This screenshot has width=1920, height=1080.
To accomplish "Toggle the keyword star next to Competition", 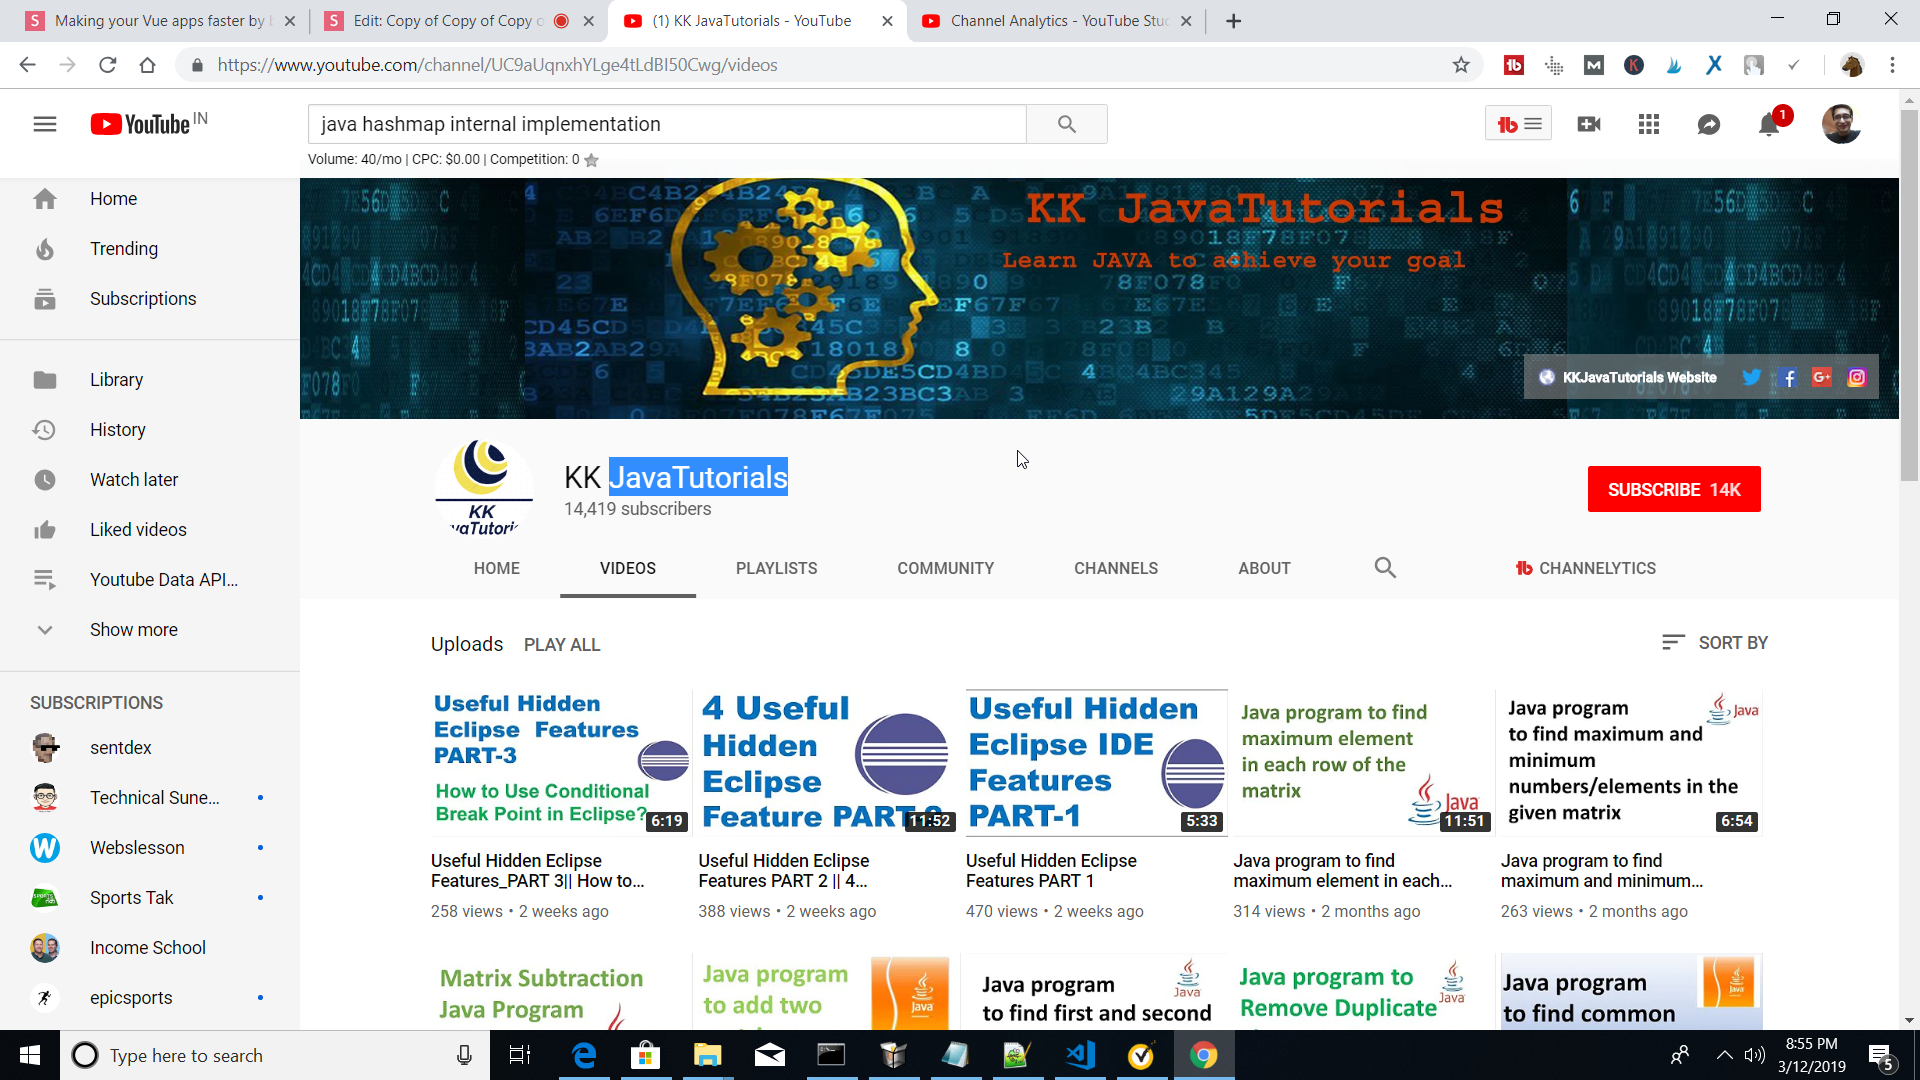I will pyautogui.click(x=592, y=160).
